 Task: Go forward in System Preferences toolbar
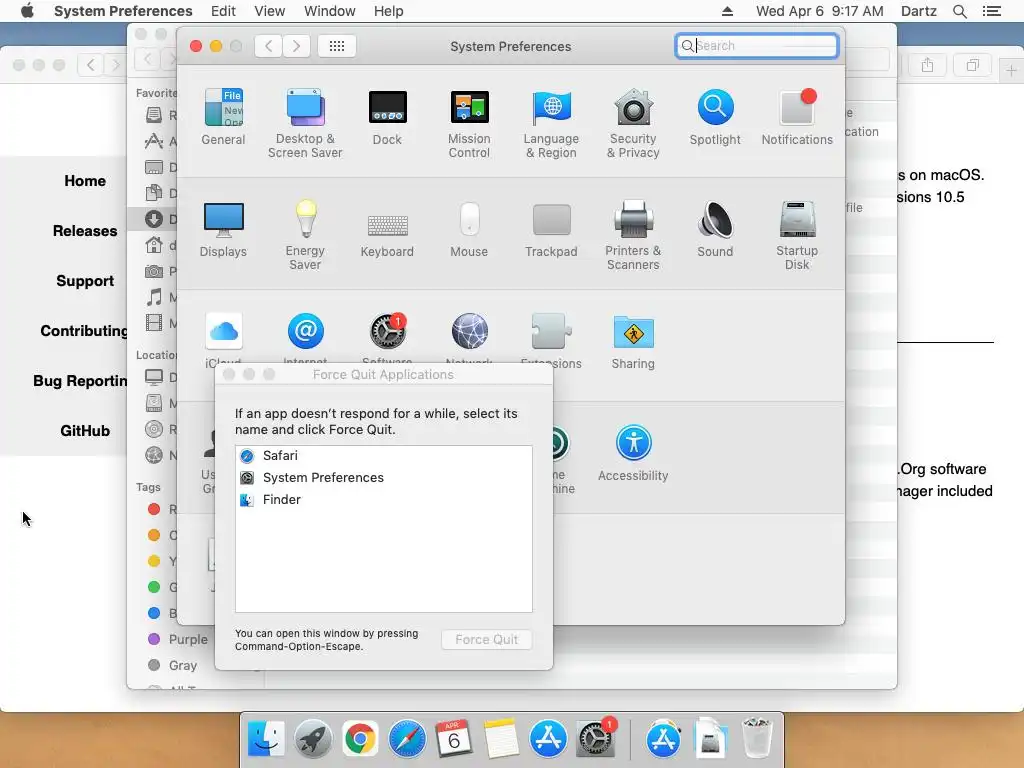point(296,46)
